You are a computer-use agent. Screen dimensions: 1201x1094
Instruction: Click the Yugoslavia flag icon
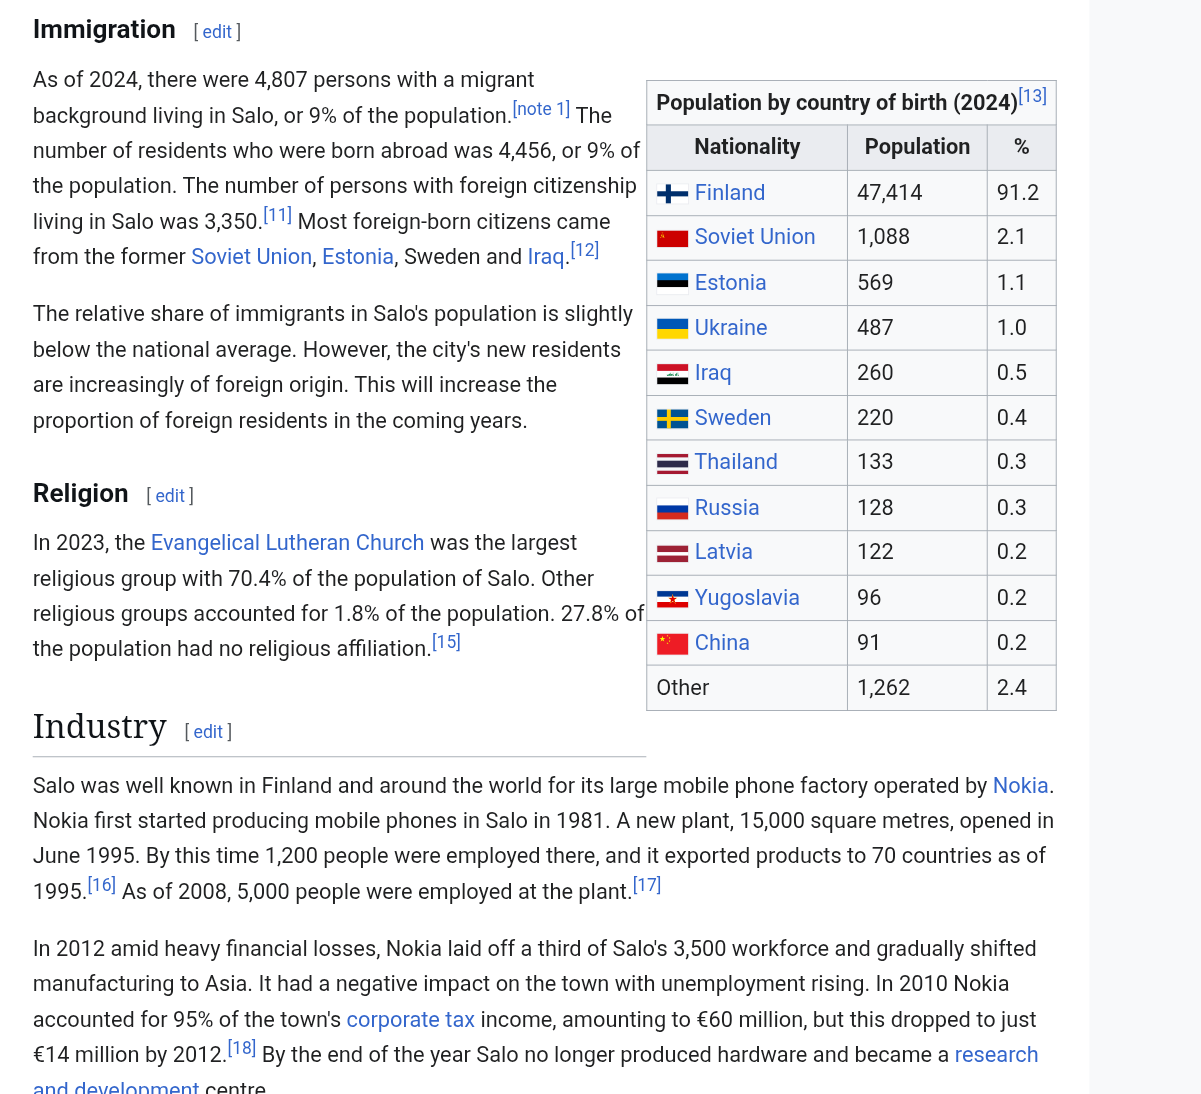pyautogui.click(x=672, y=599)
